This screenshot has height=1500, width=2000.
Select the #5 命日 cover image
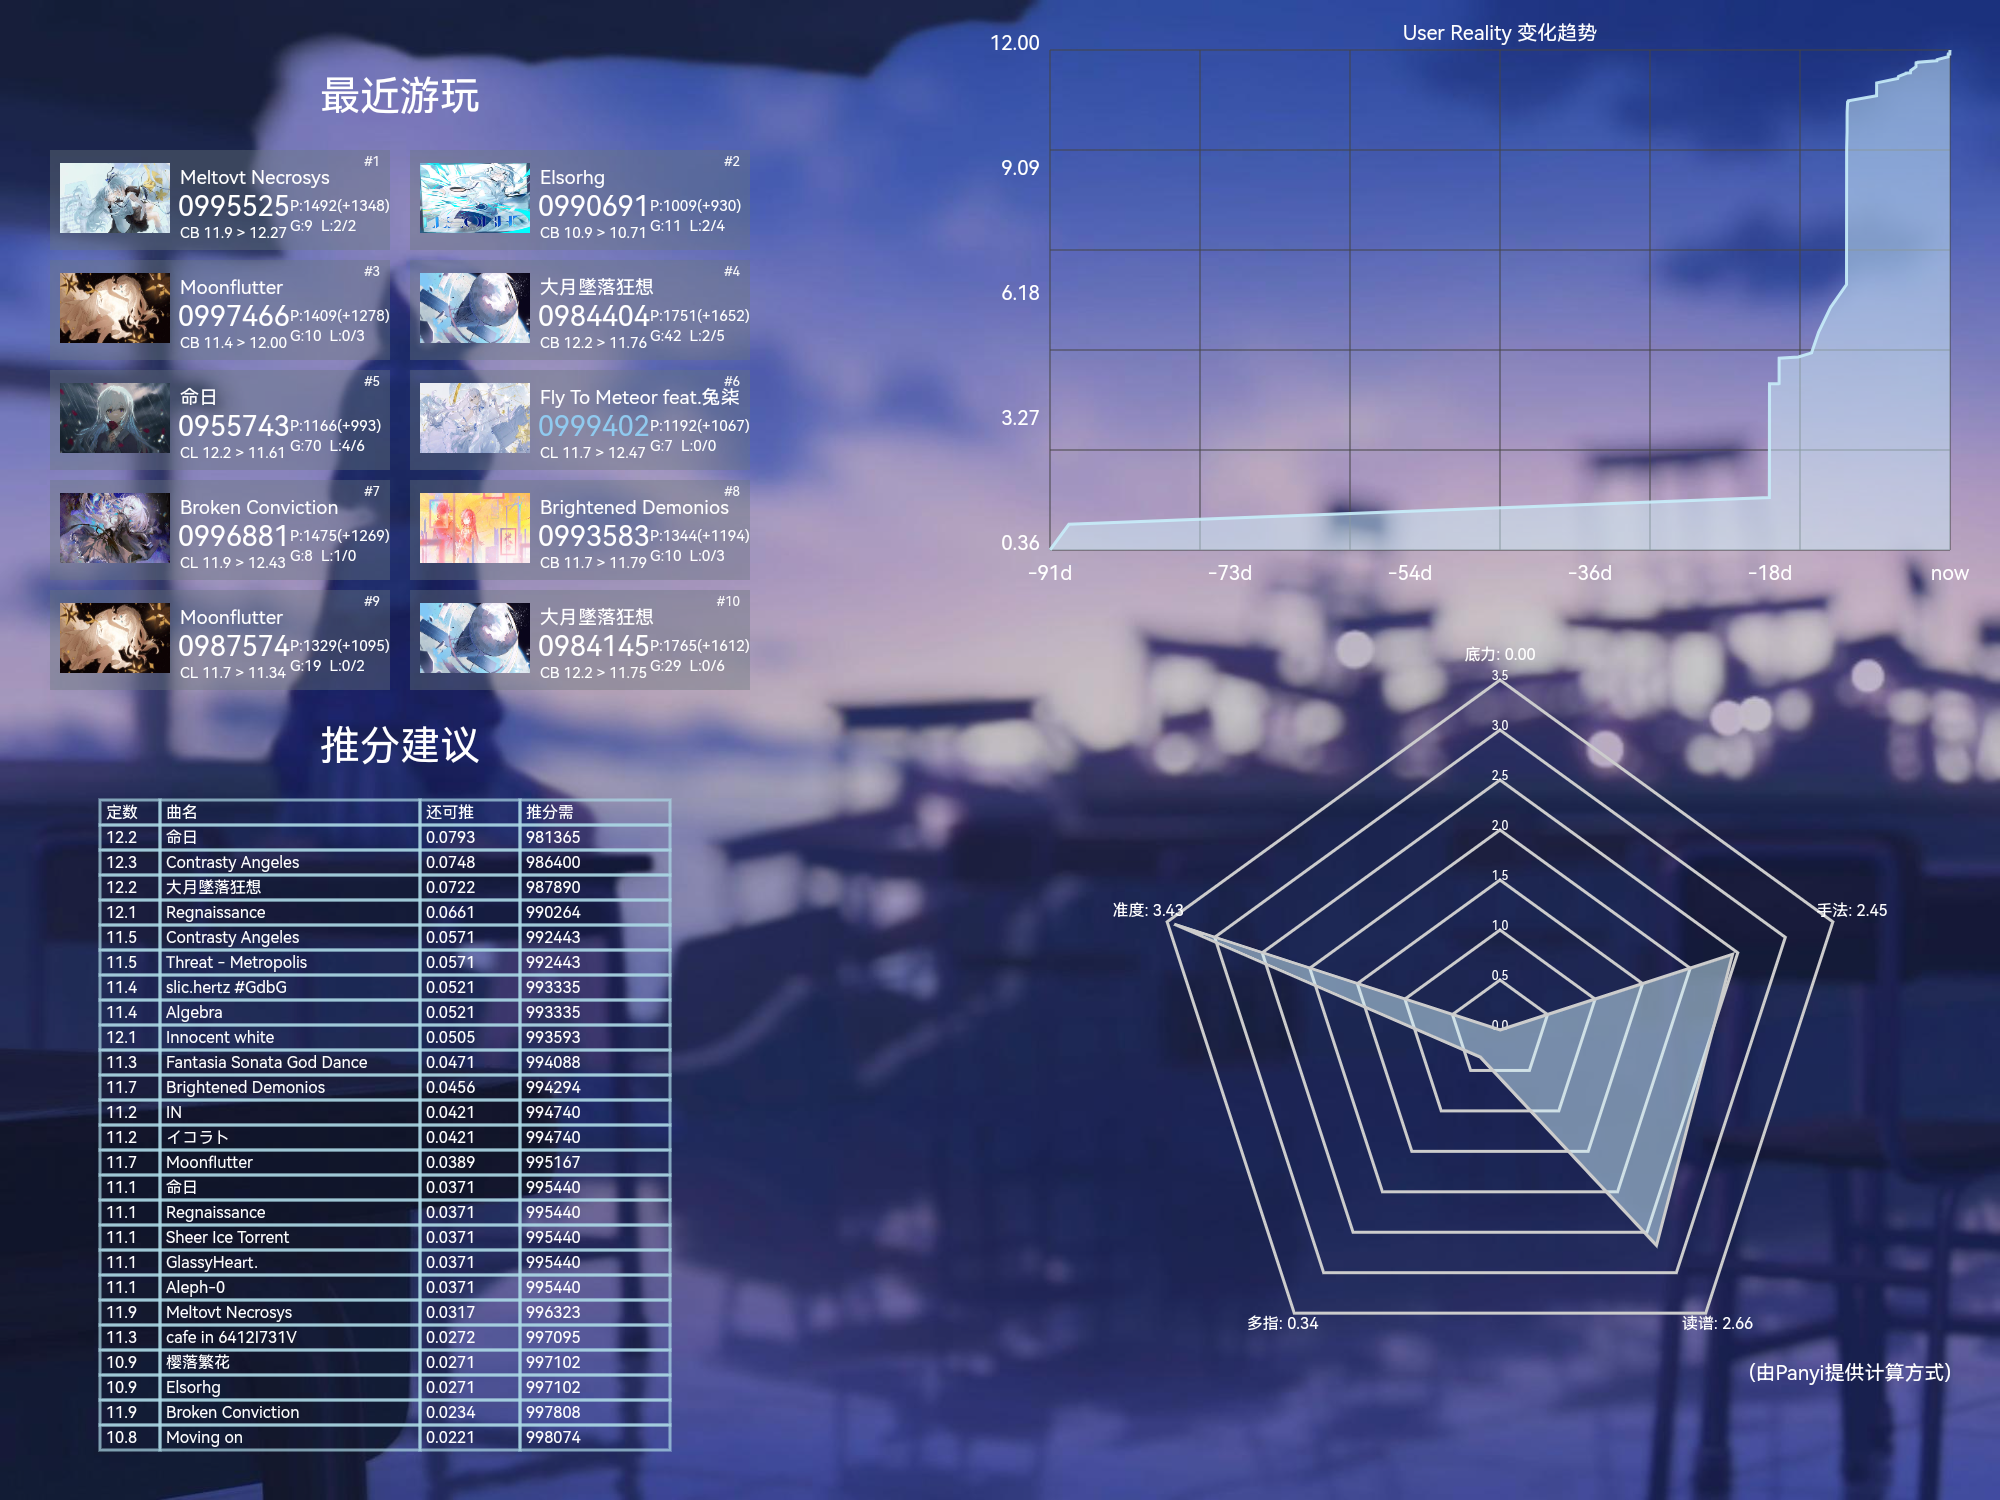click(x=114, y=418)
